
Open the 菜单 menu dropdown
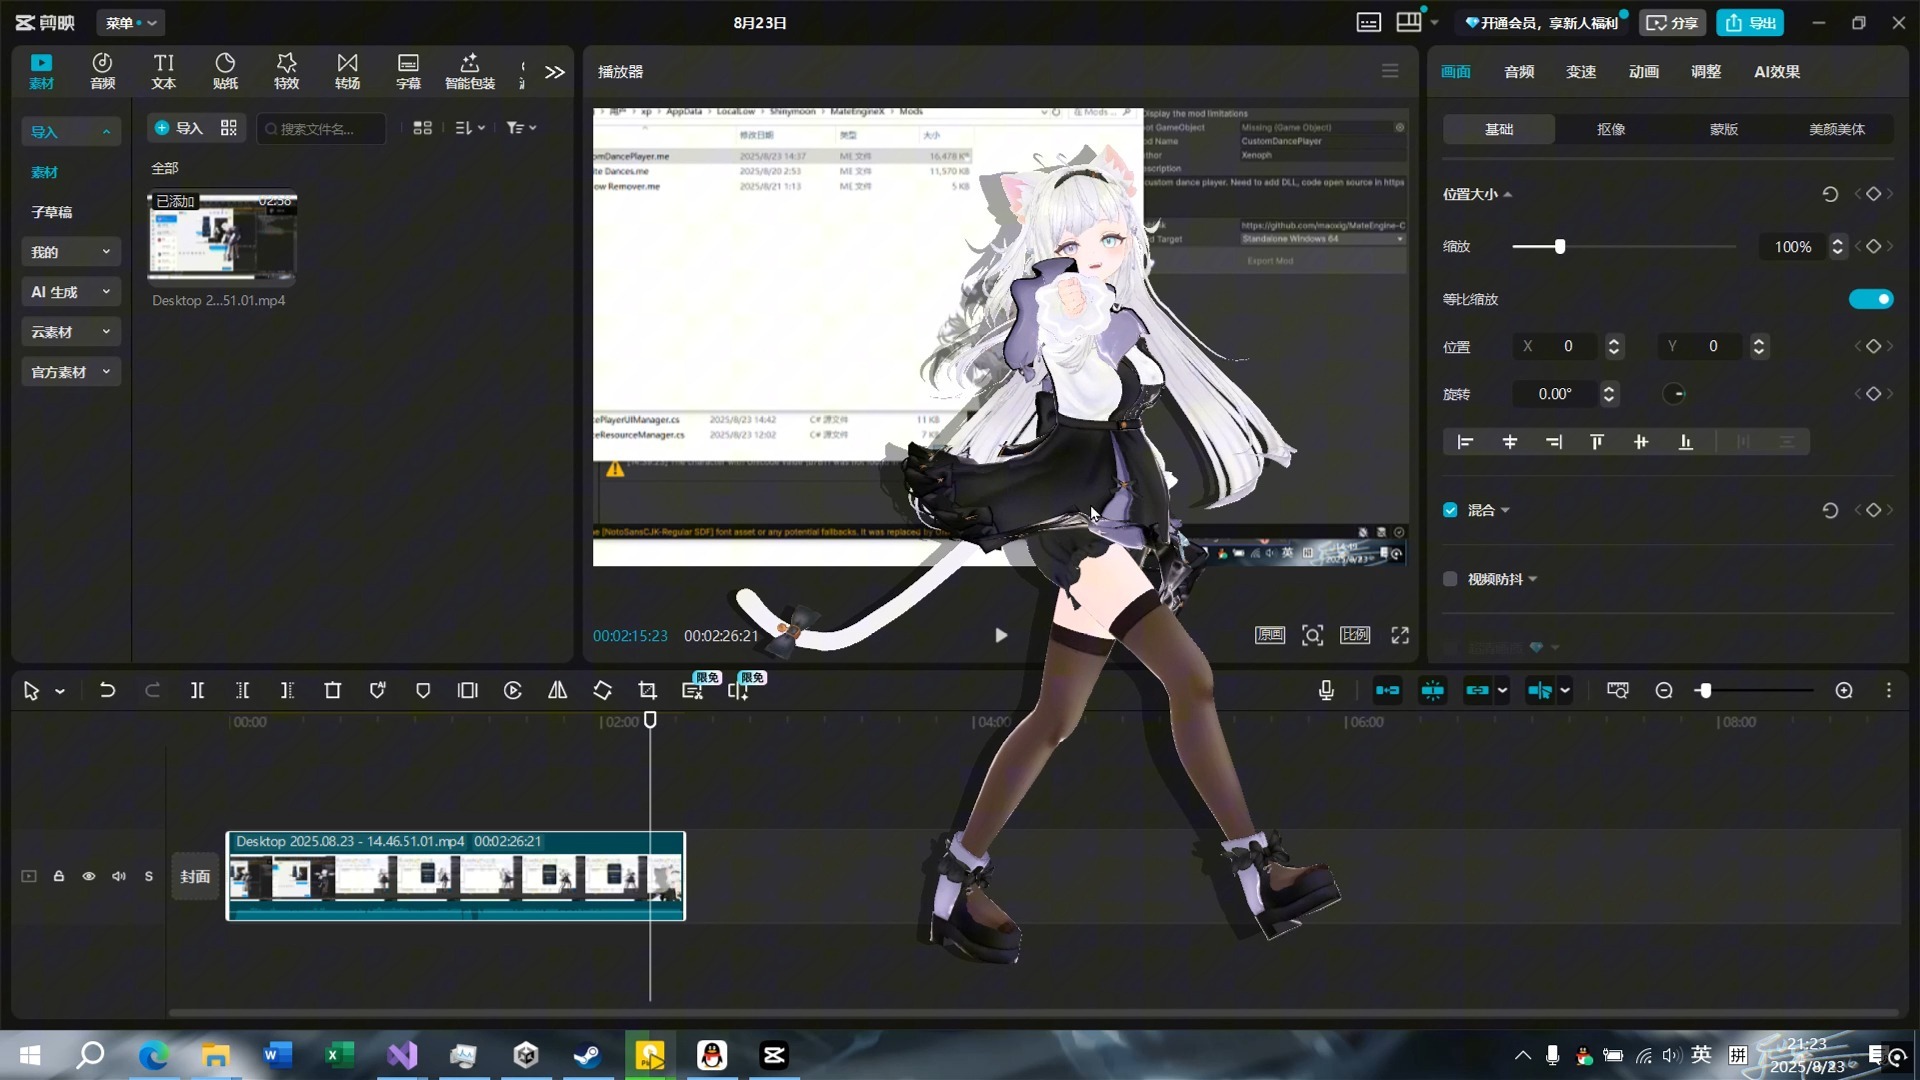131,22
